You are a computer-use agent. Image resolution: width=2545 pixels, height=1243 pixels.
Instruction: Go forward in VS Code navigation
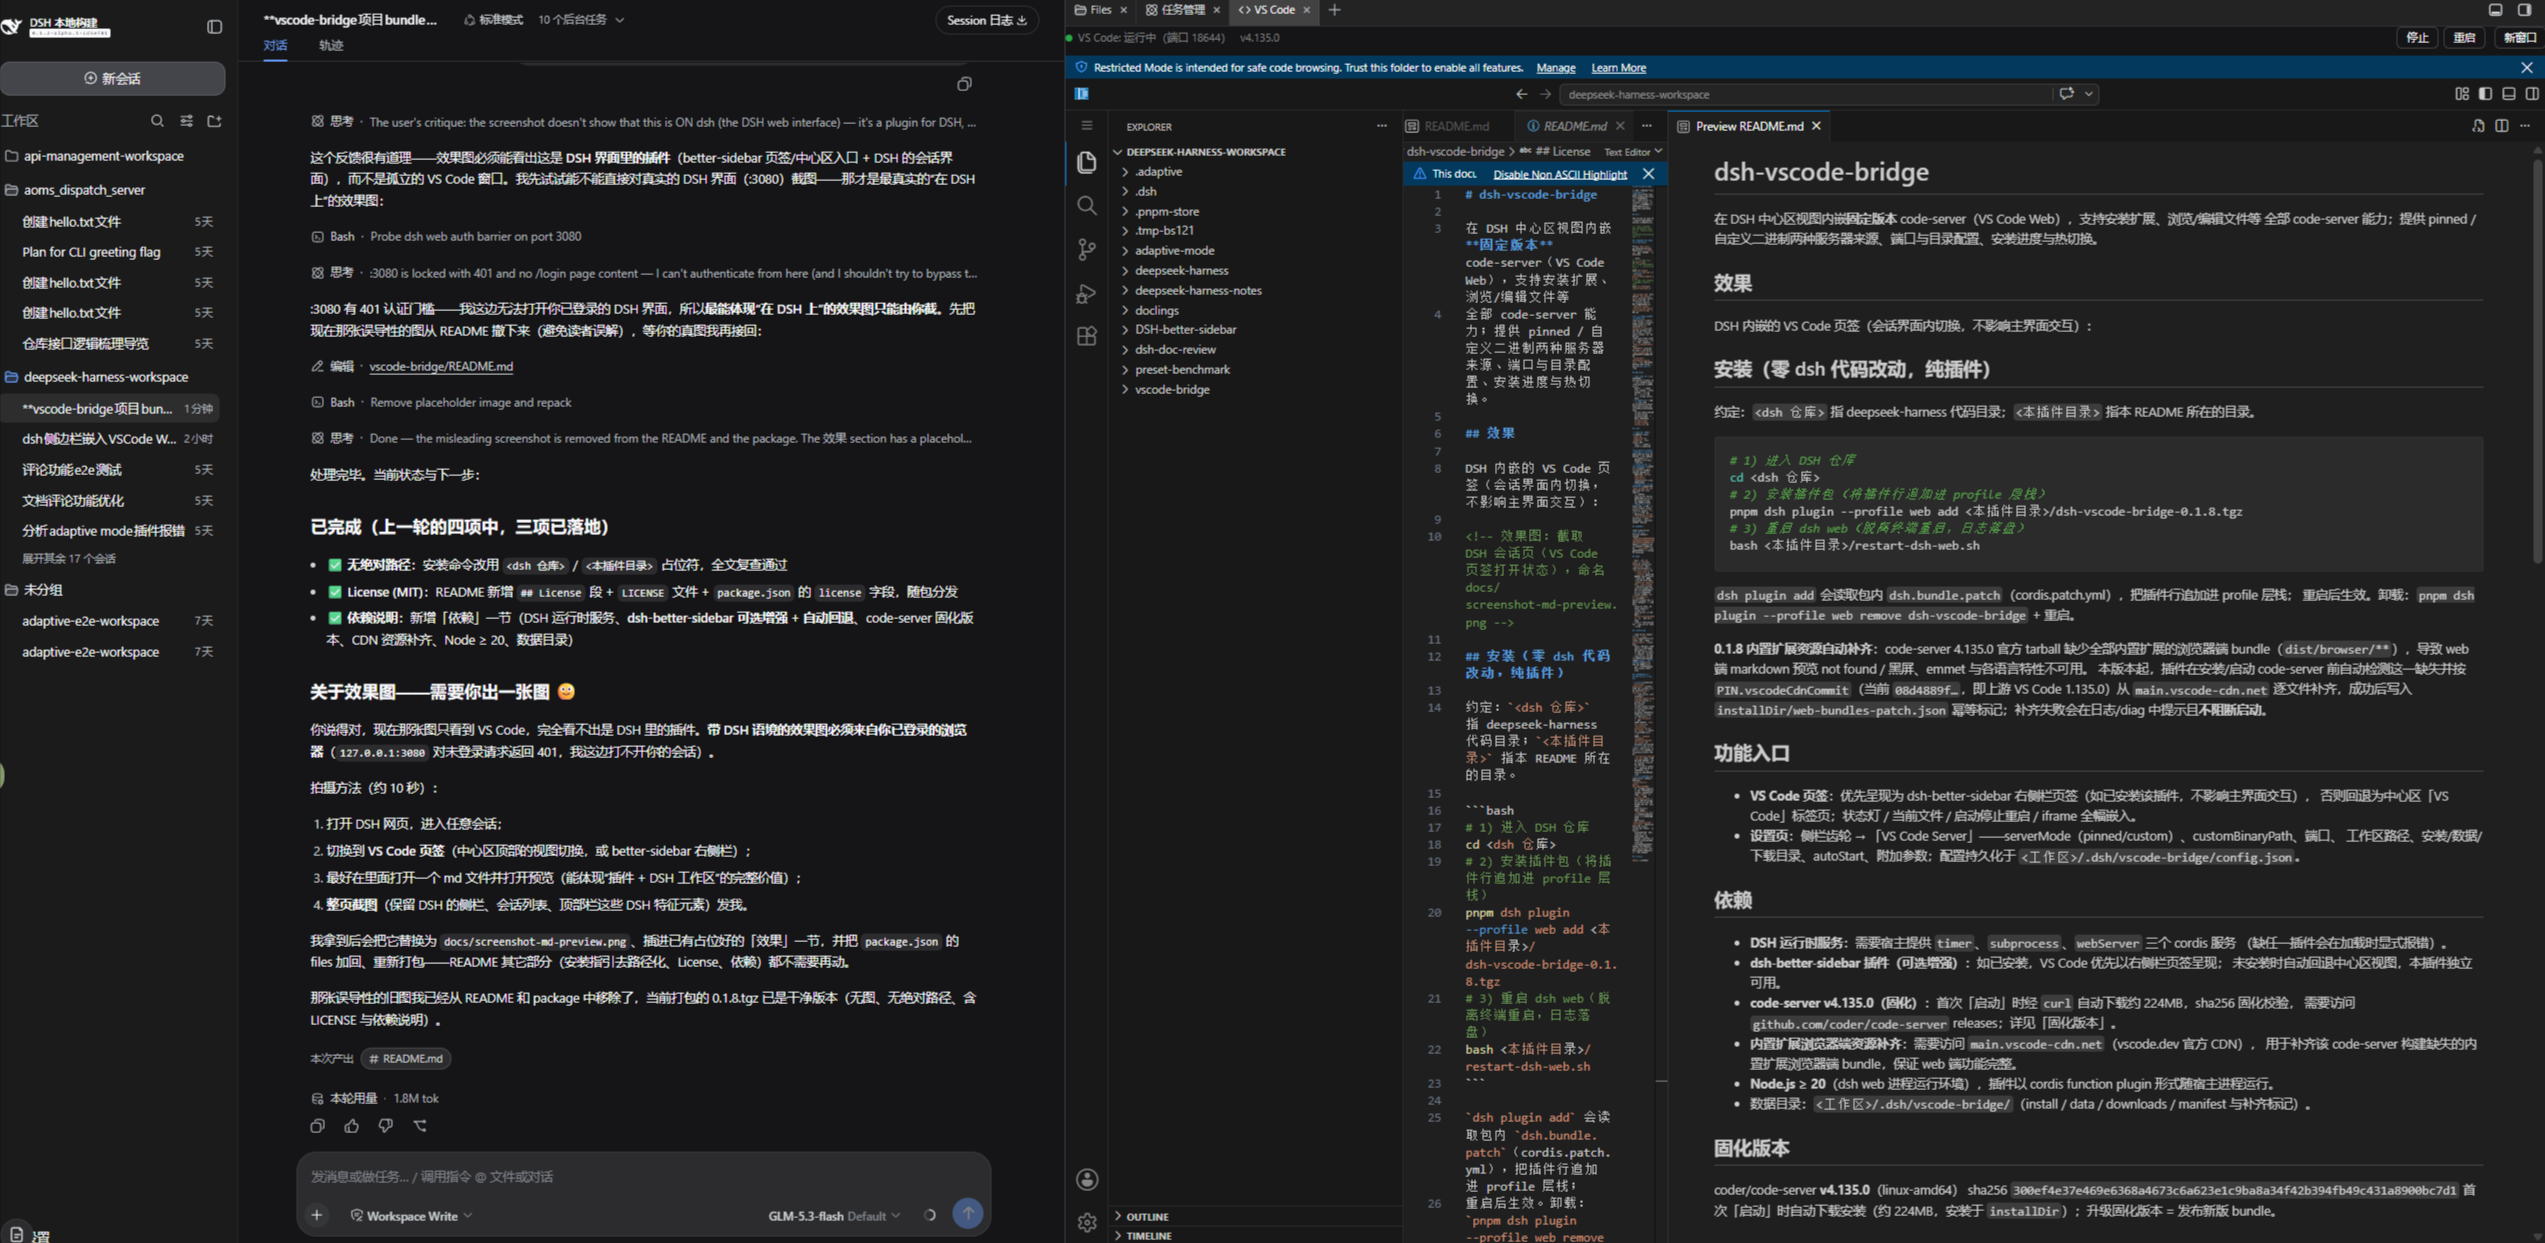[x=1545, y=94]
